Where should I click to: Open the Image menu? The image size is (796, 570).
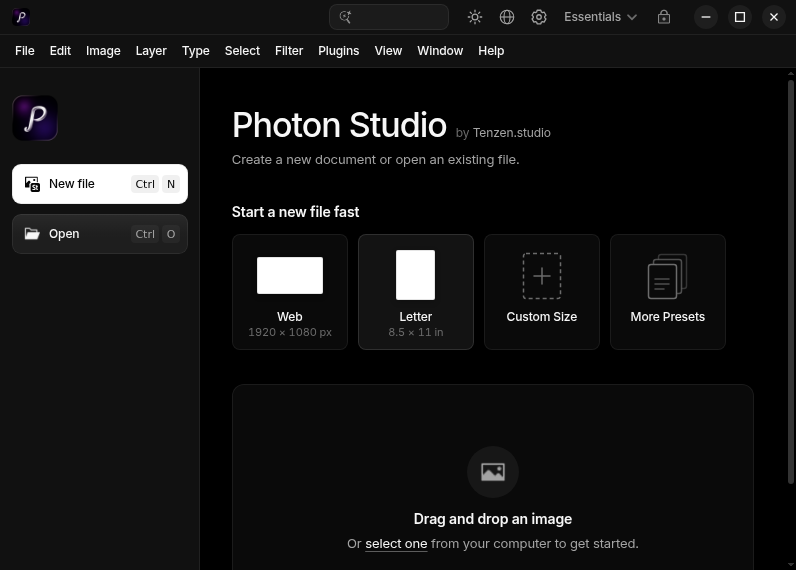point(103,51)
